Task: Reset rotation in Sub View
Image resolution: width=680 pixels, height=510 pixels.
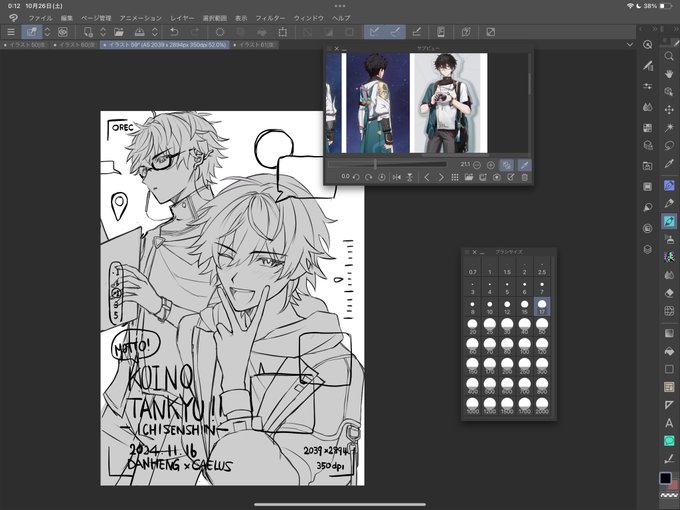Action: coord(382,177)
